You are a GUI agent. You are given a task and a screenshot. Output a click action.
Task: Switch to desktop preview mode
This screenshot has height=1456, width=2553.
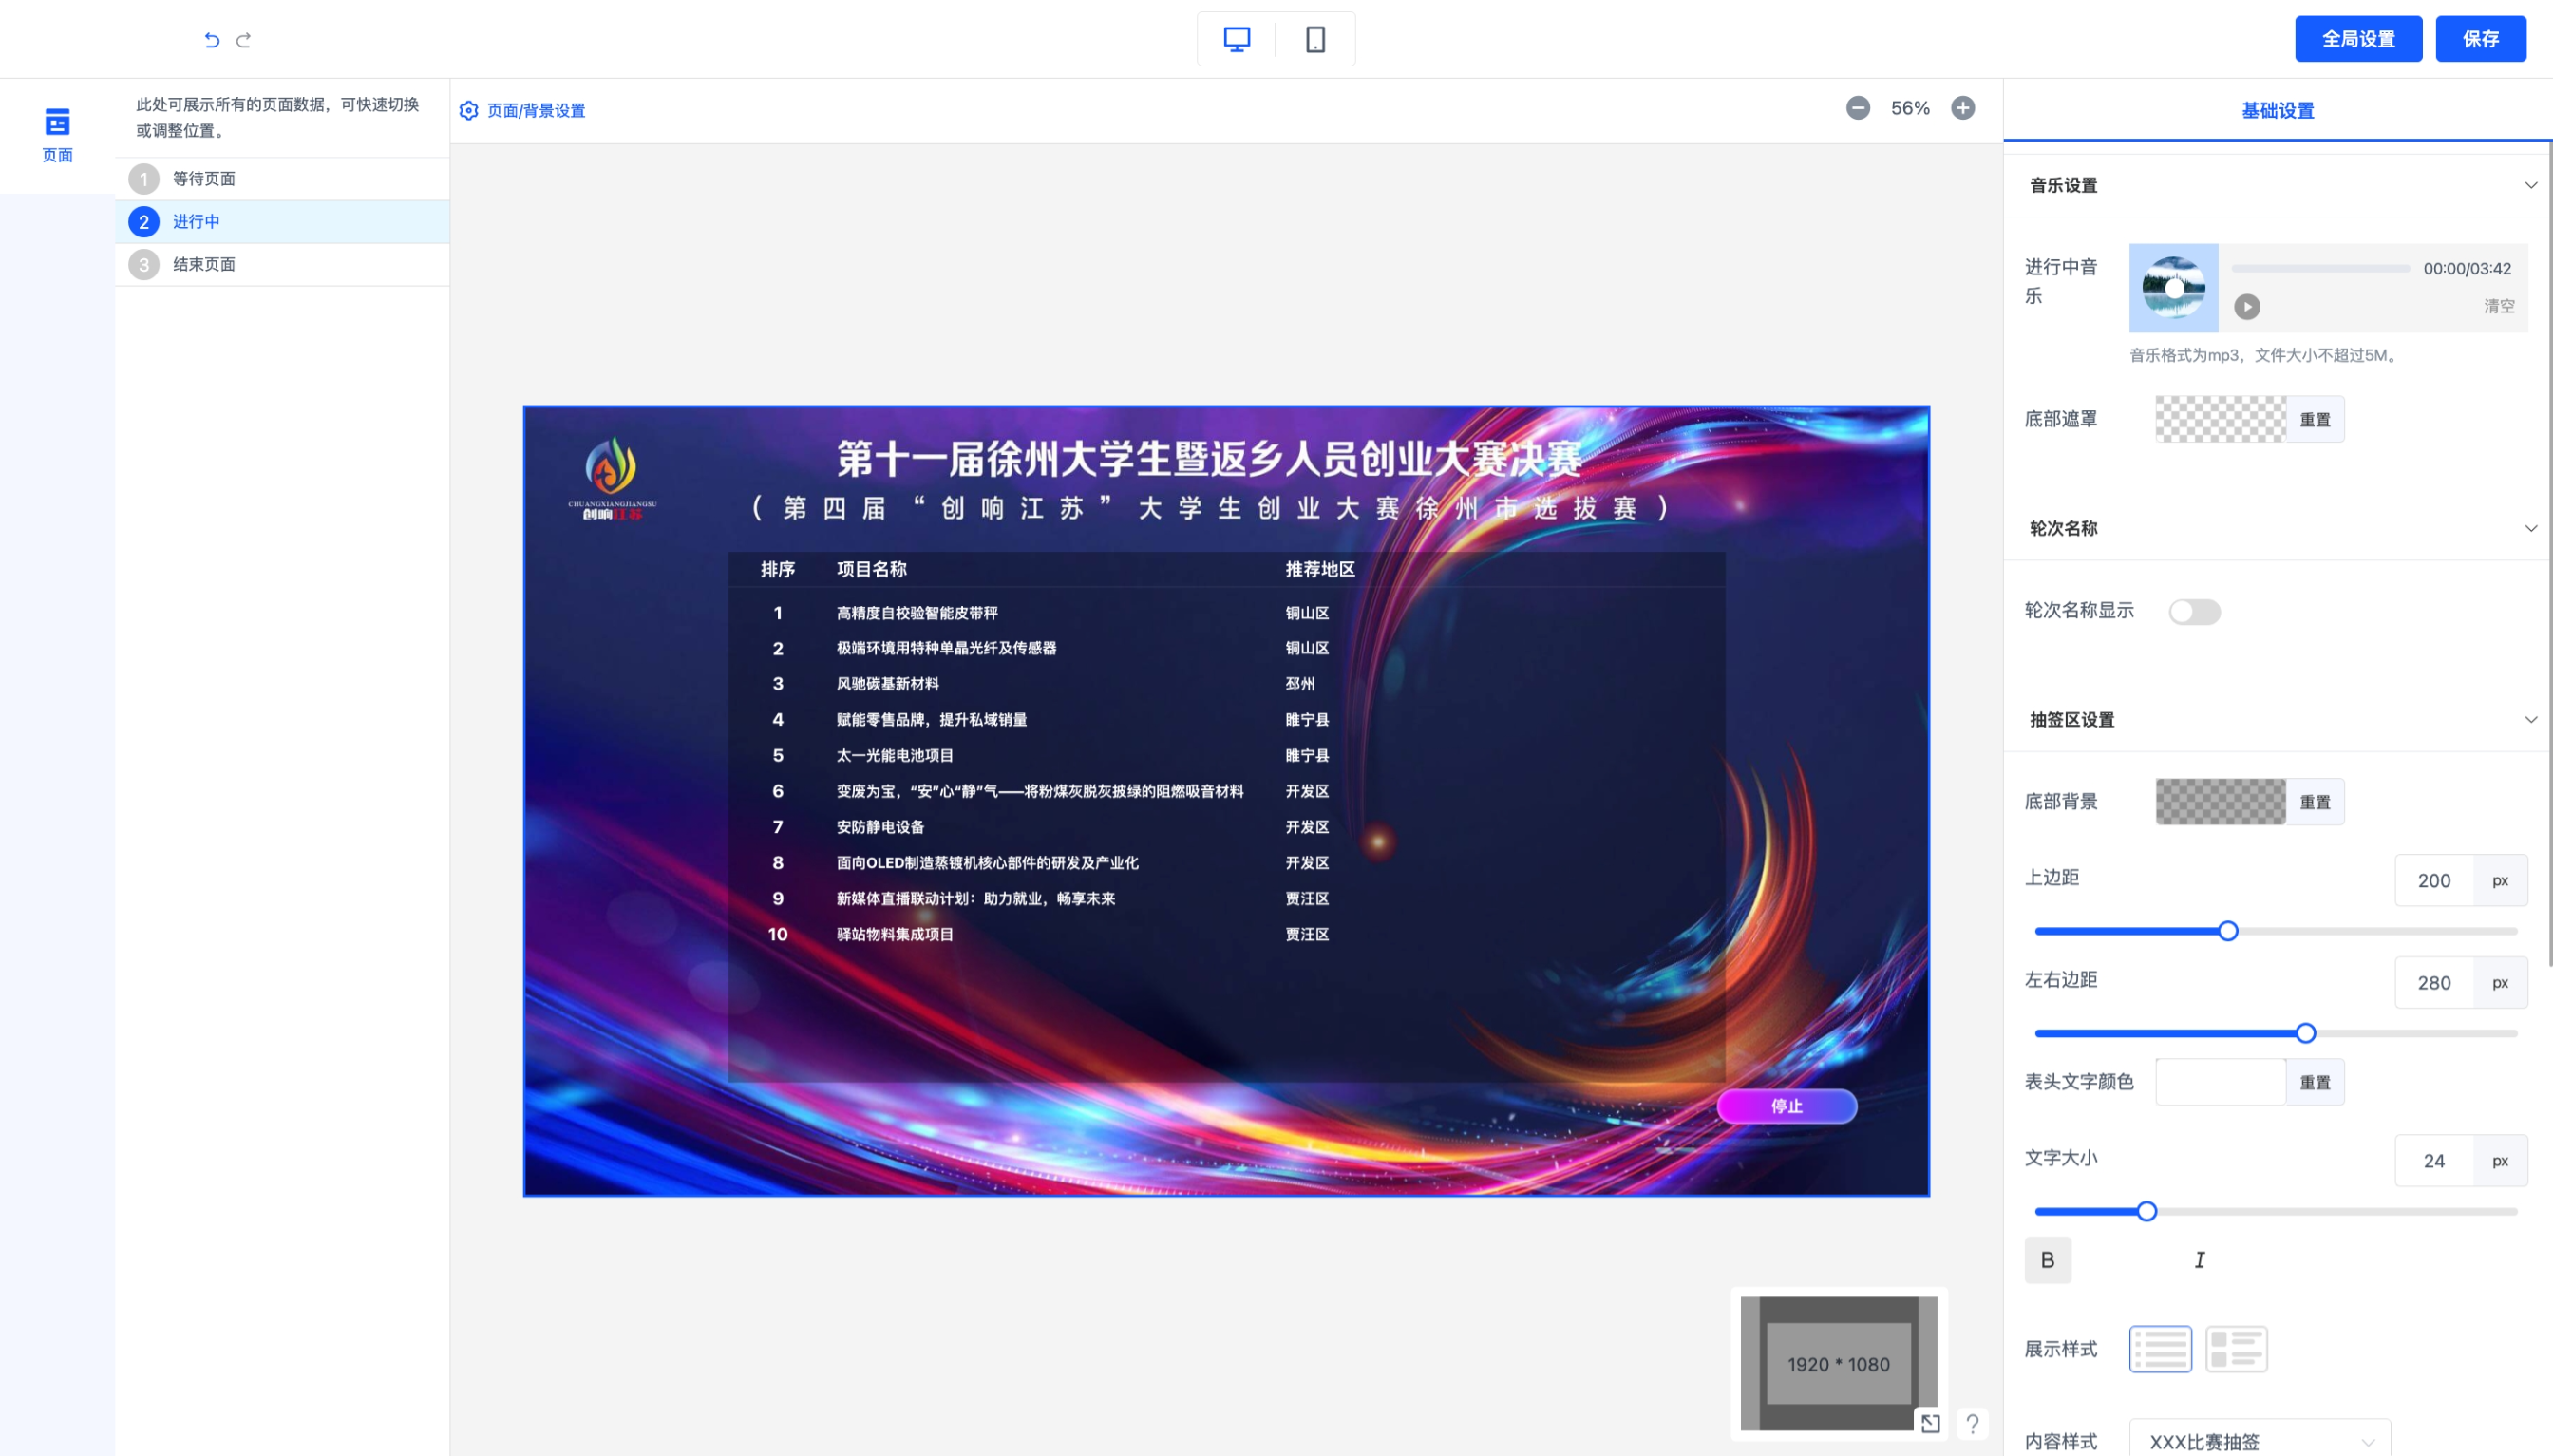click(x=1237, y=39)
